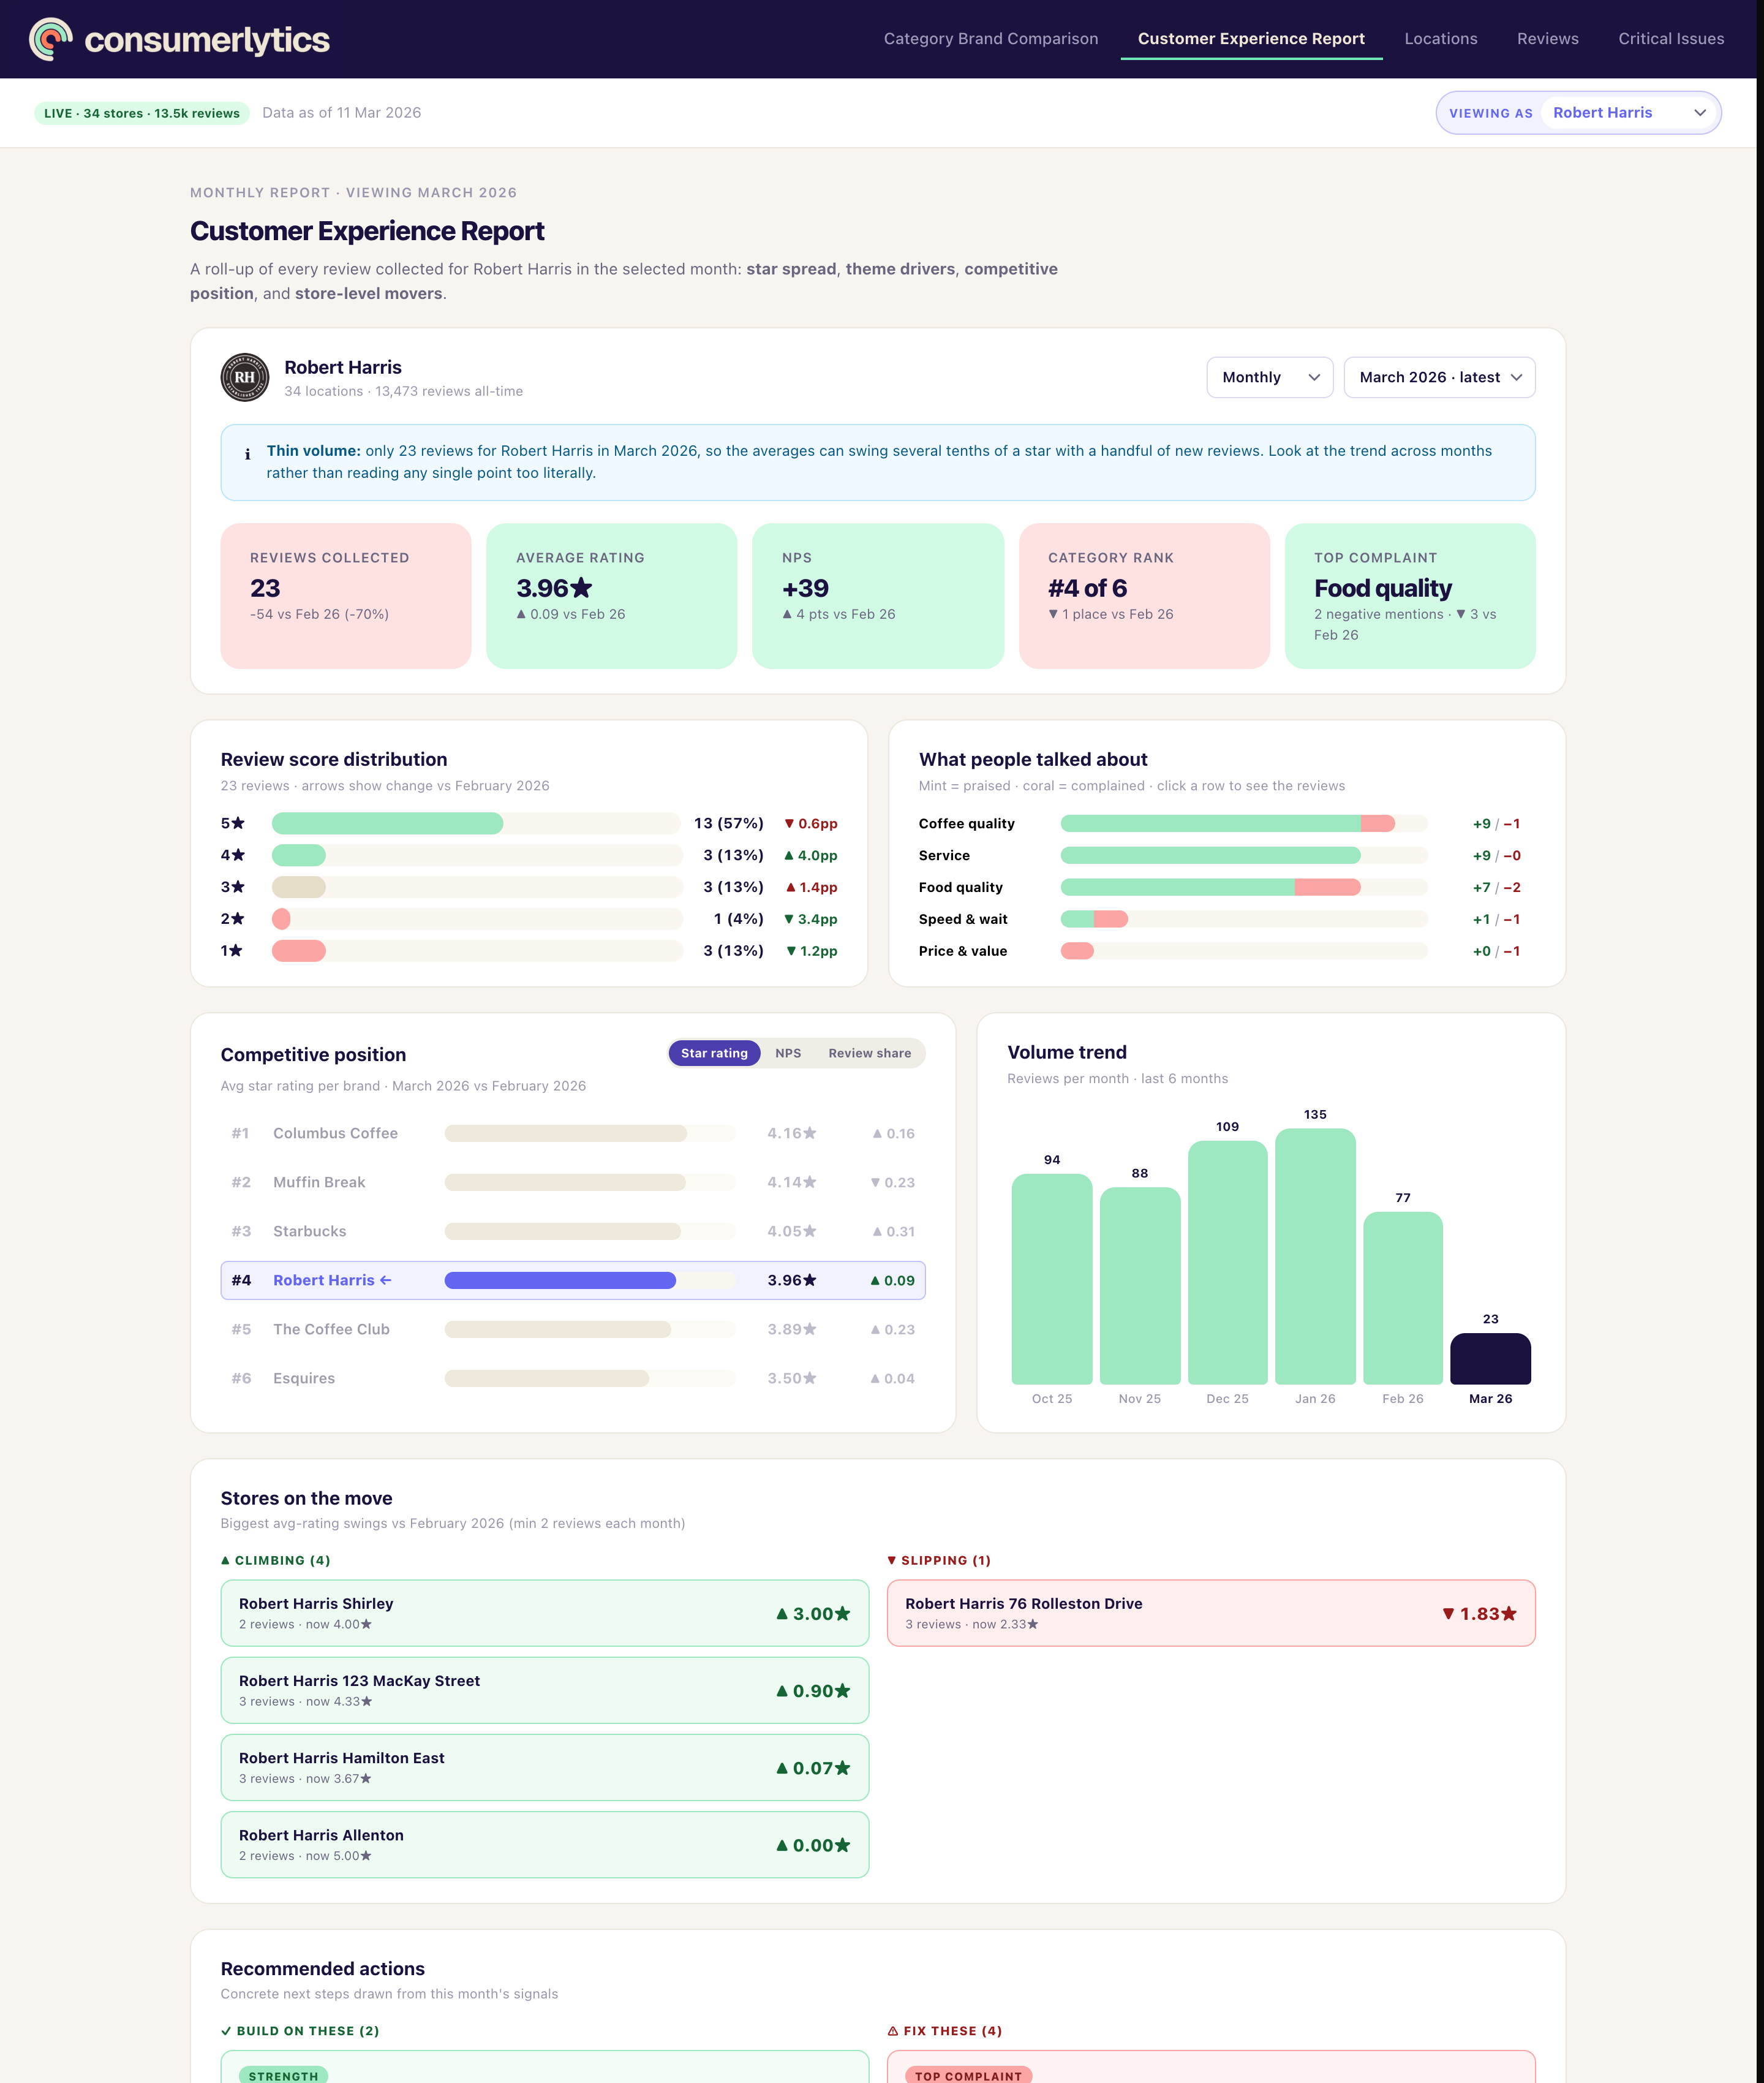Click the Nov 25 volume bar
The image size is (1764, 2083).
pos(1140,1286)
